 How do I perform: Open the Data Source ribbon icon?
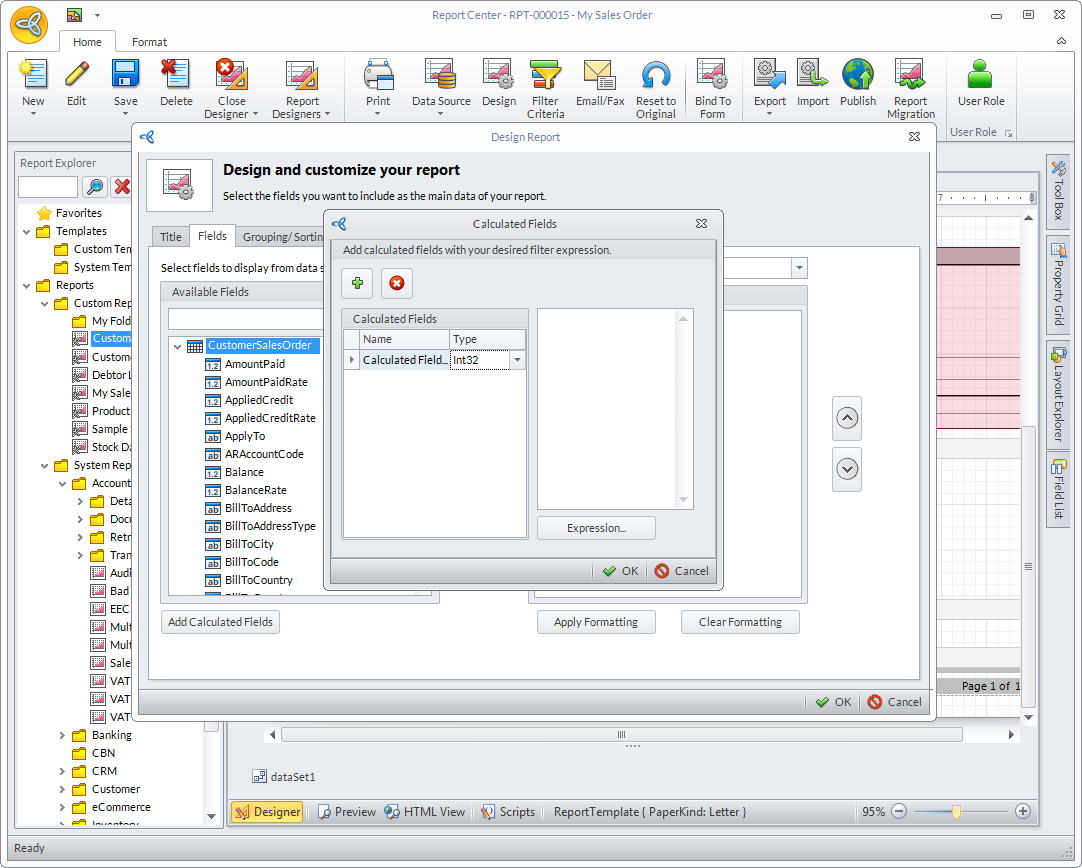441,76
